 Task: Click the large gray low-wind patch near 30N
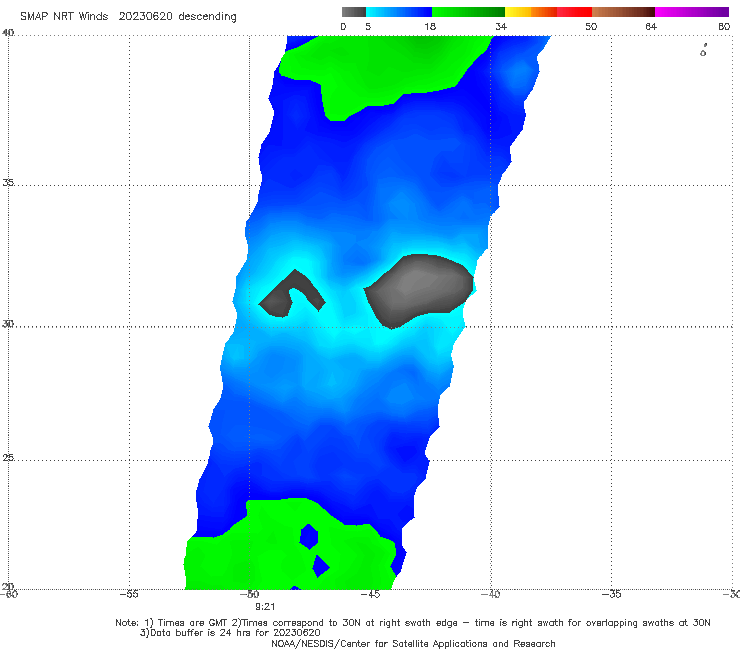click(x=419, y=290)
